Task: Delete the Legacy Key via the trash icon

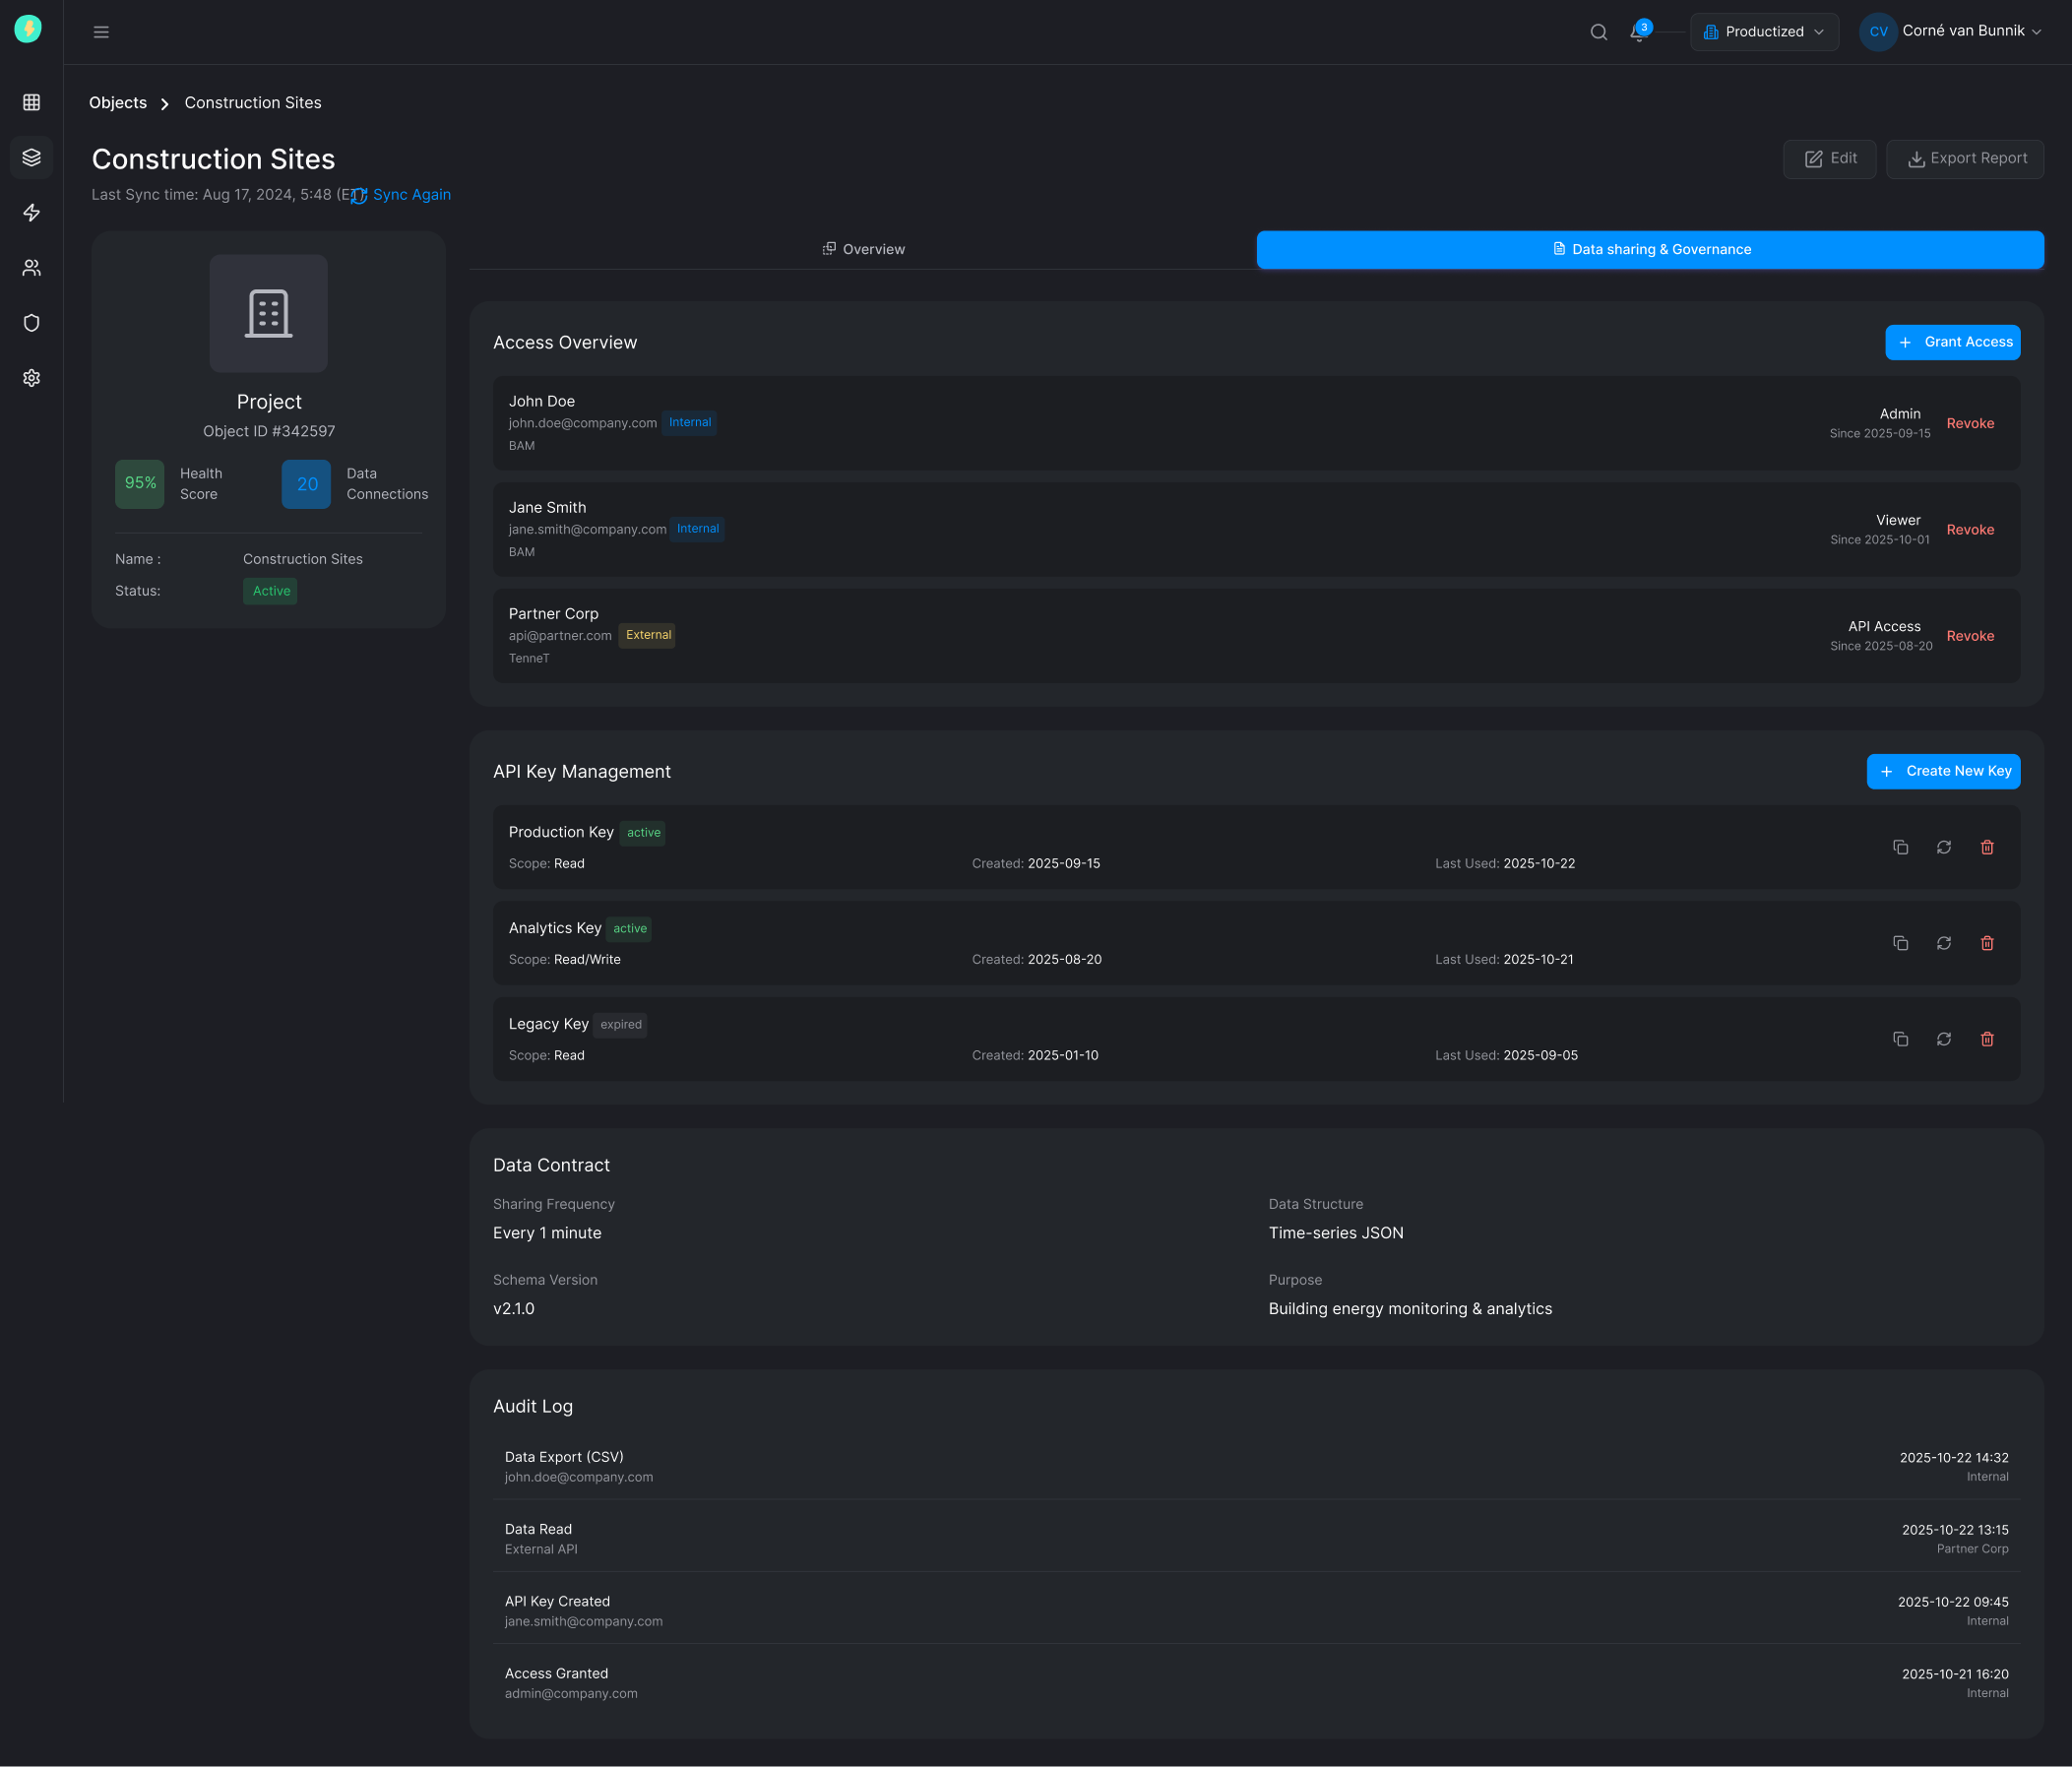Action: (x=1987, y=1039)
